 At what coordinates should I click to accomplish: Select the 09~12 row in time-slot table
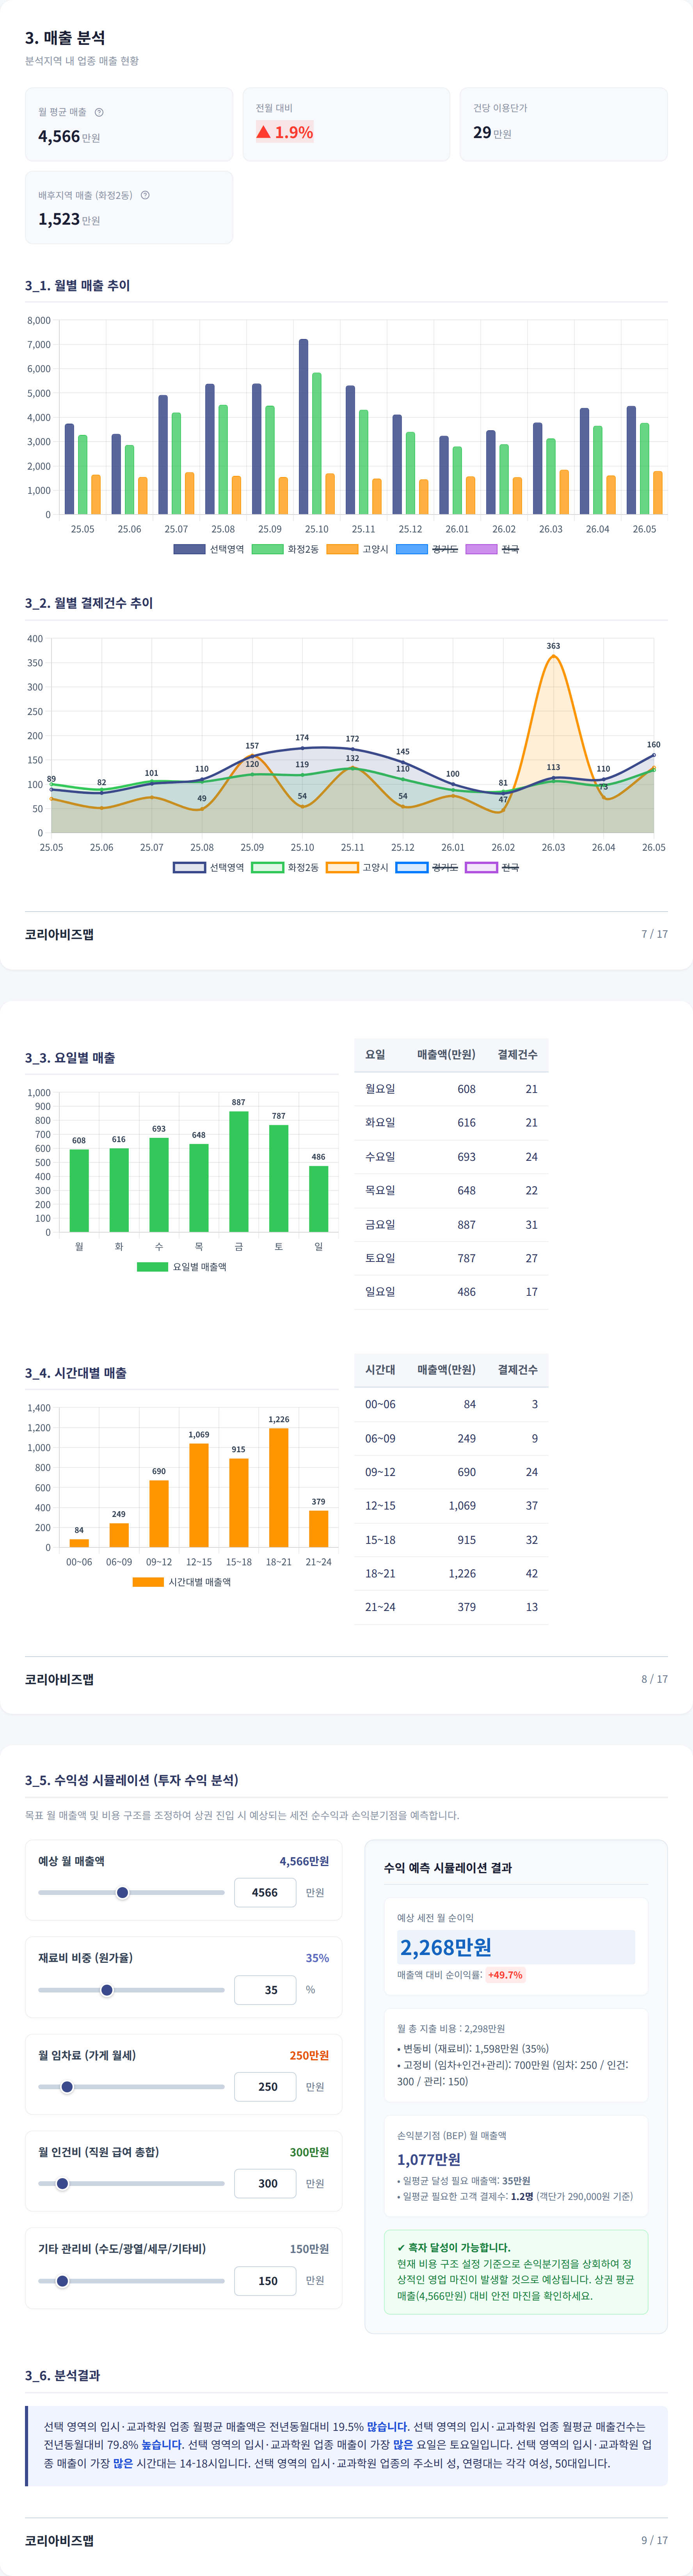tap(451, 1472)
